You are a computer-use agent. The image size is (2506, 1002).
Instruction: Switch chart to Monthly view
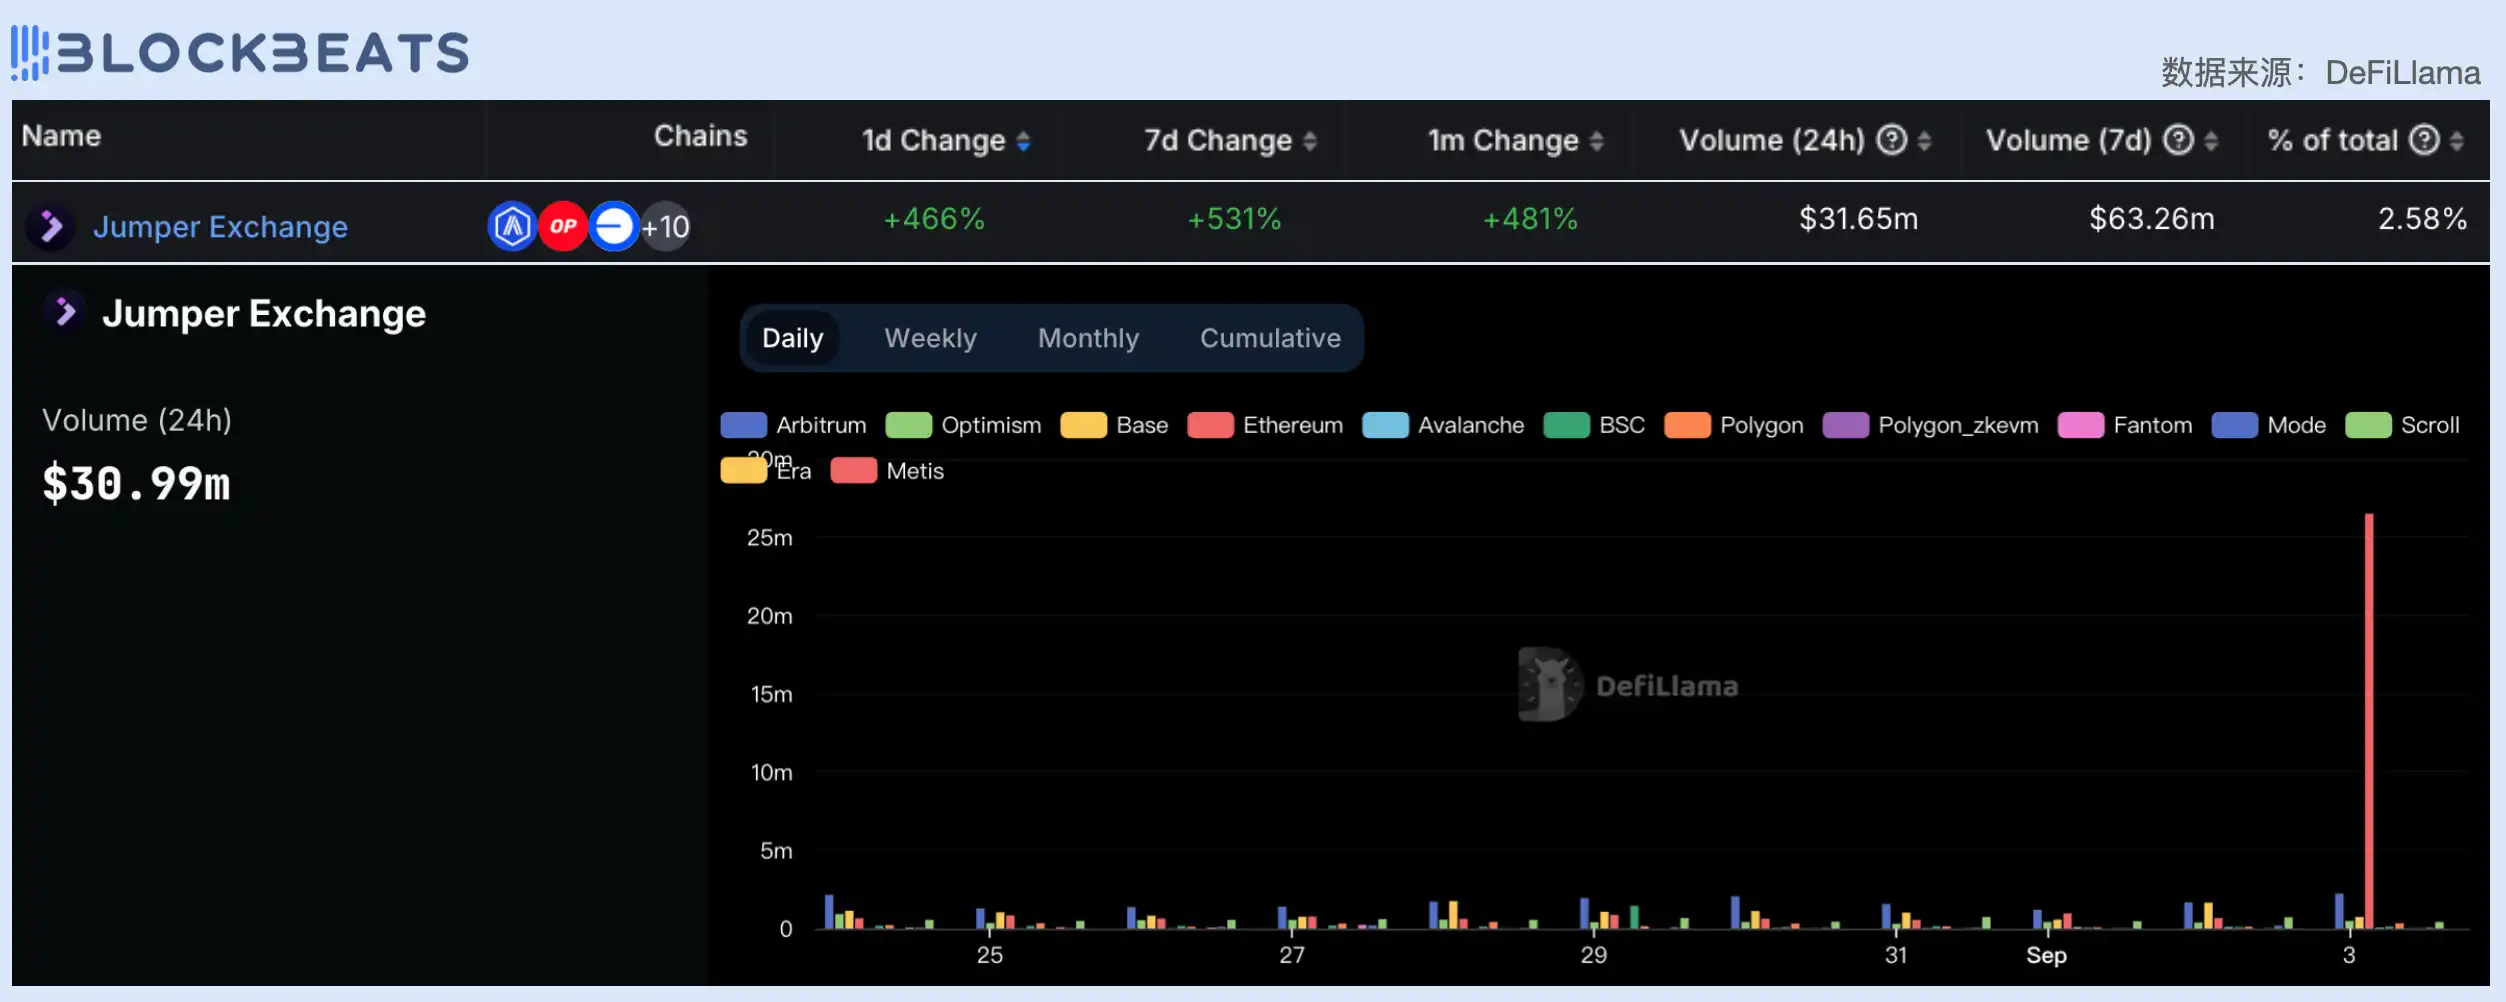(1088, 338)
